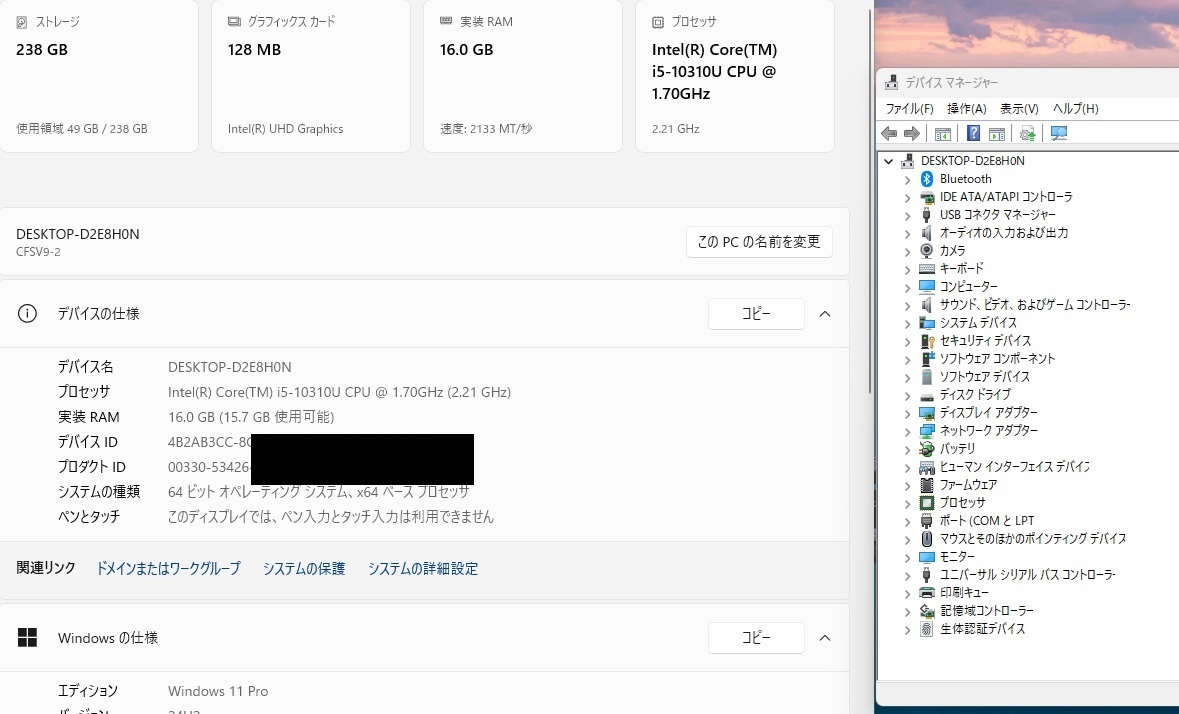Click the scan for hardware changes icon
This screenshot has width=1179, height=714.
[1059, 134]
